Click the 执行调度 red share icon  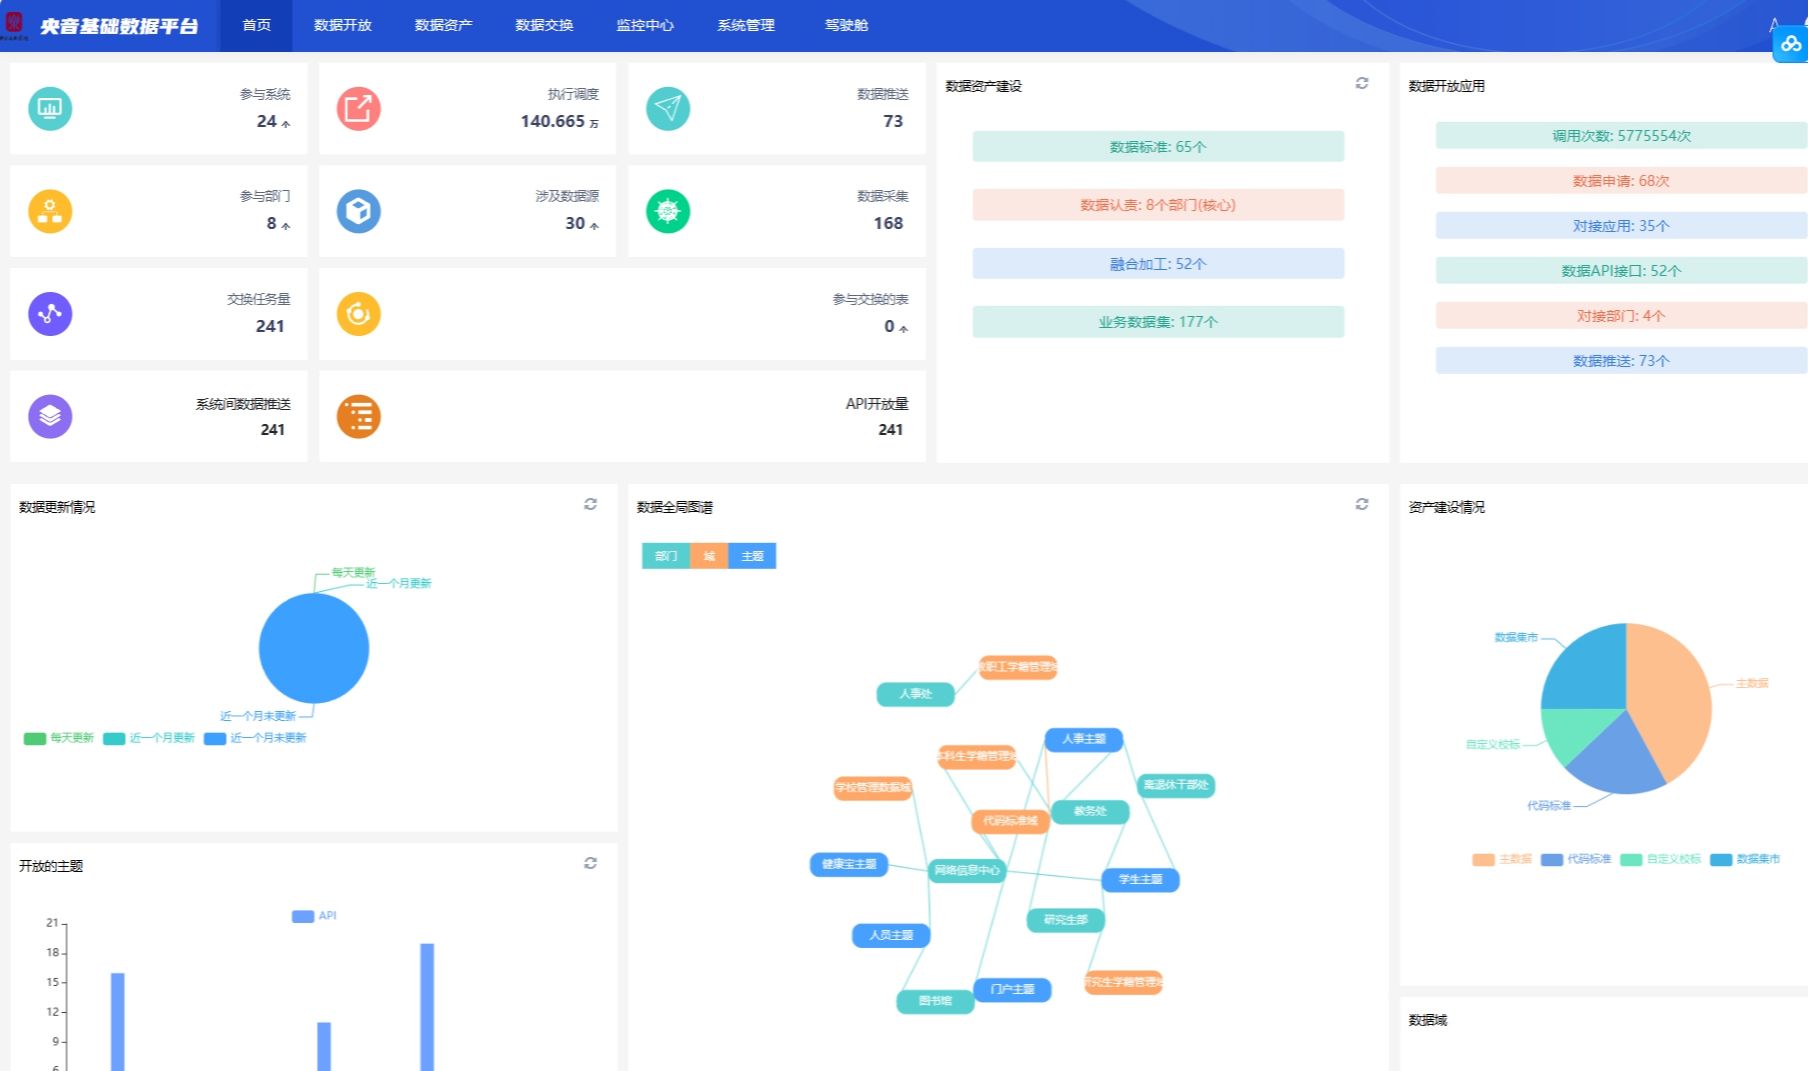click(358, 109)
